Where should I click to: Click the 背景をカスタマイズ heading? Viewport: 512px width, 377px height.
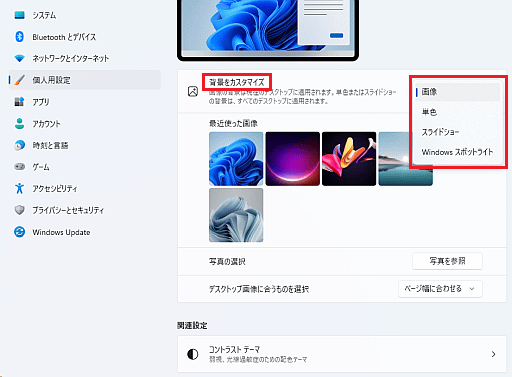[x=237, y=82]
